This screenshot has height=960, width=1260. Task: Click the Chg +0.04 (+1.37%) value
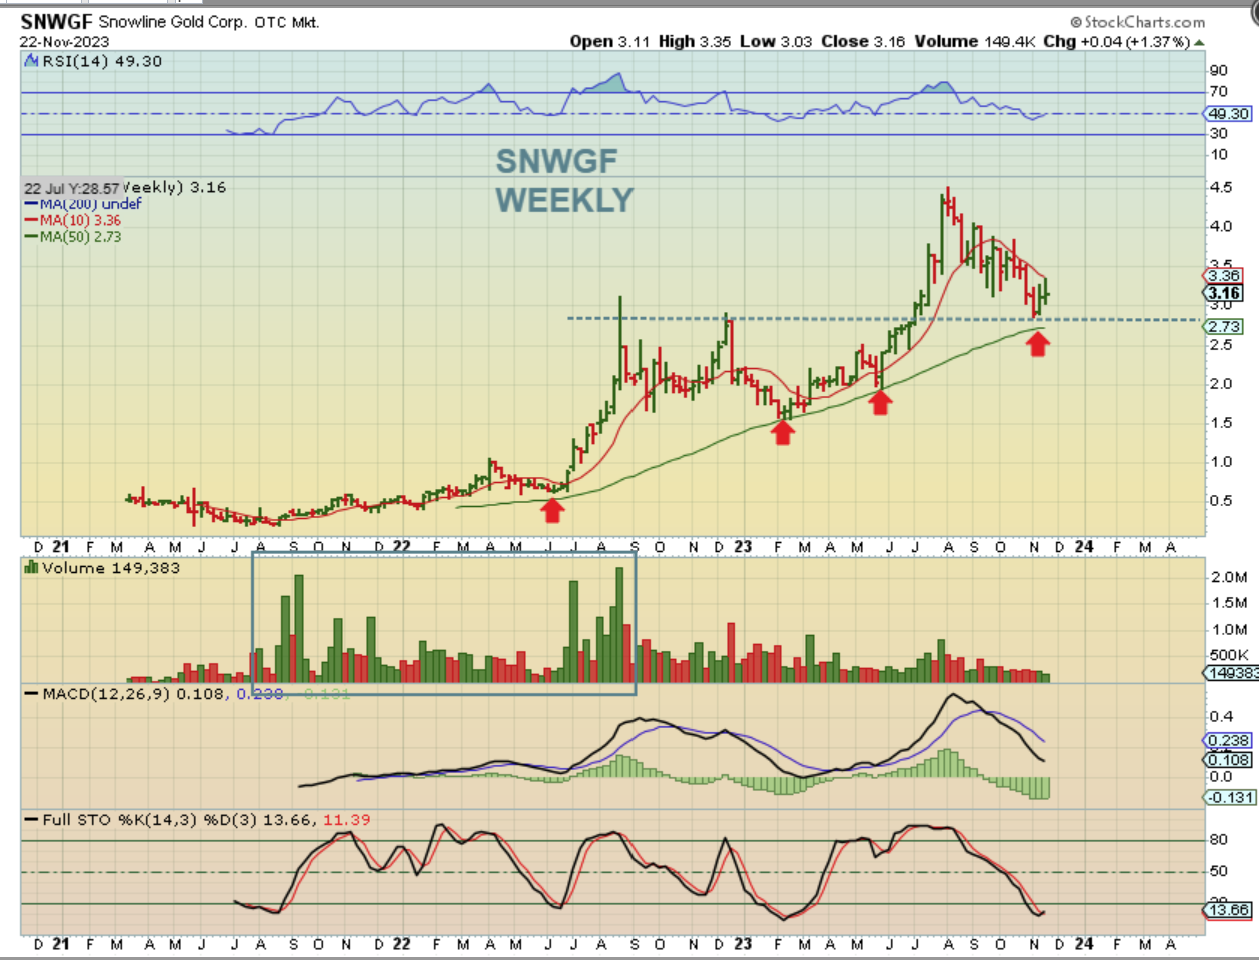coord(1116,41)
